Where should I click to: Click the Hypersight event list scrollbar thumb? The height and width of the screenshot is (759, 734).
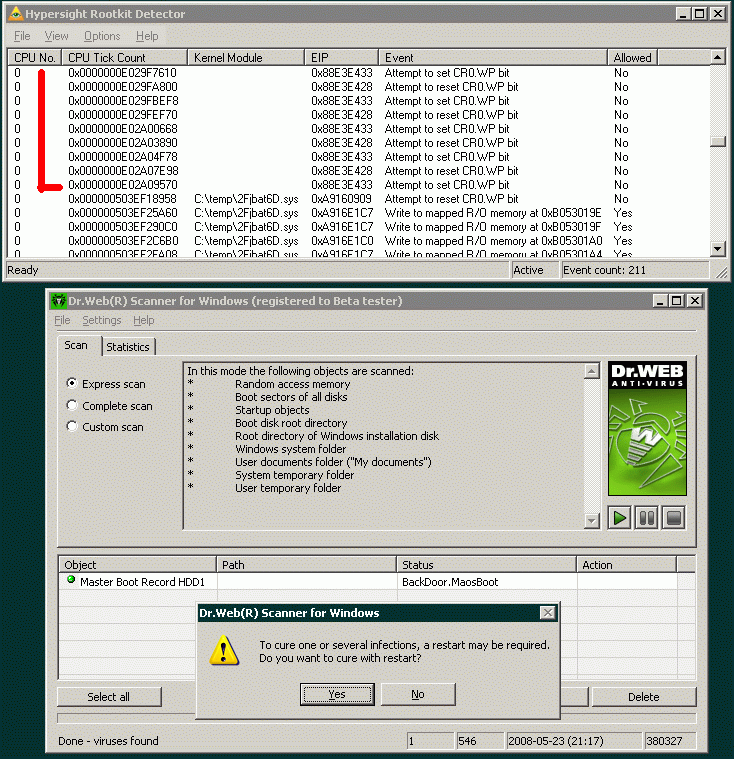click(x=718, y=141)
